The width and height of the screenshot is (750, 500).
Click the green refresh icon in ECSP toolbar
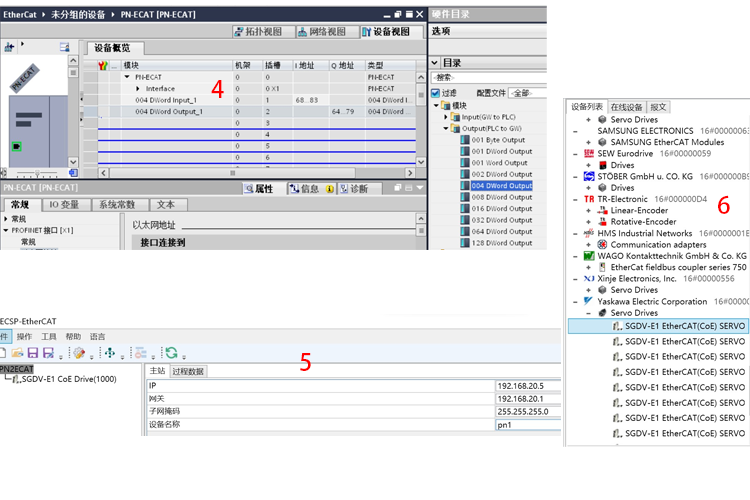click(x=171, y=353)
